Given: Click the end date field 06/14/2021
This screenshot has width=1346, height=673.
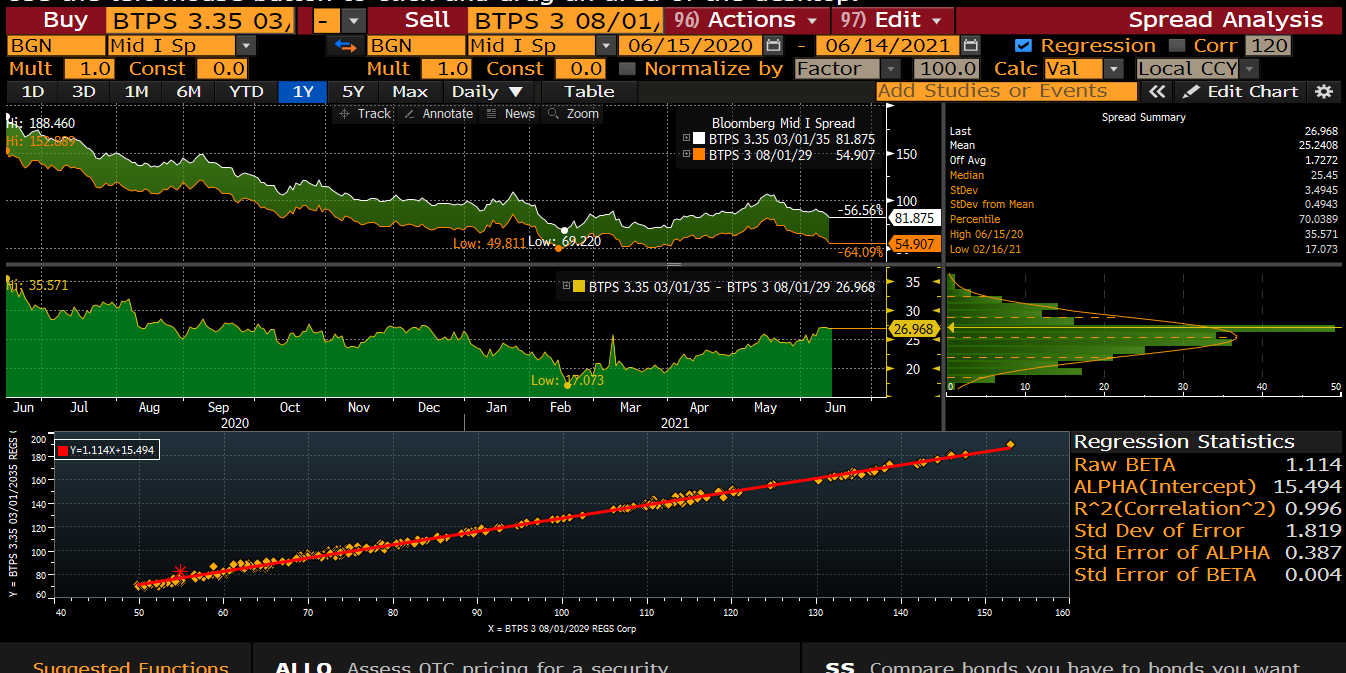Looking at the screenshot, I should click(x=888, y=45).
